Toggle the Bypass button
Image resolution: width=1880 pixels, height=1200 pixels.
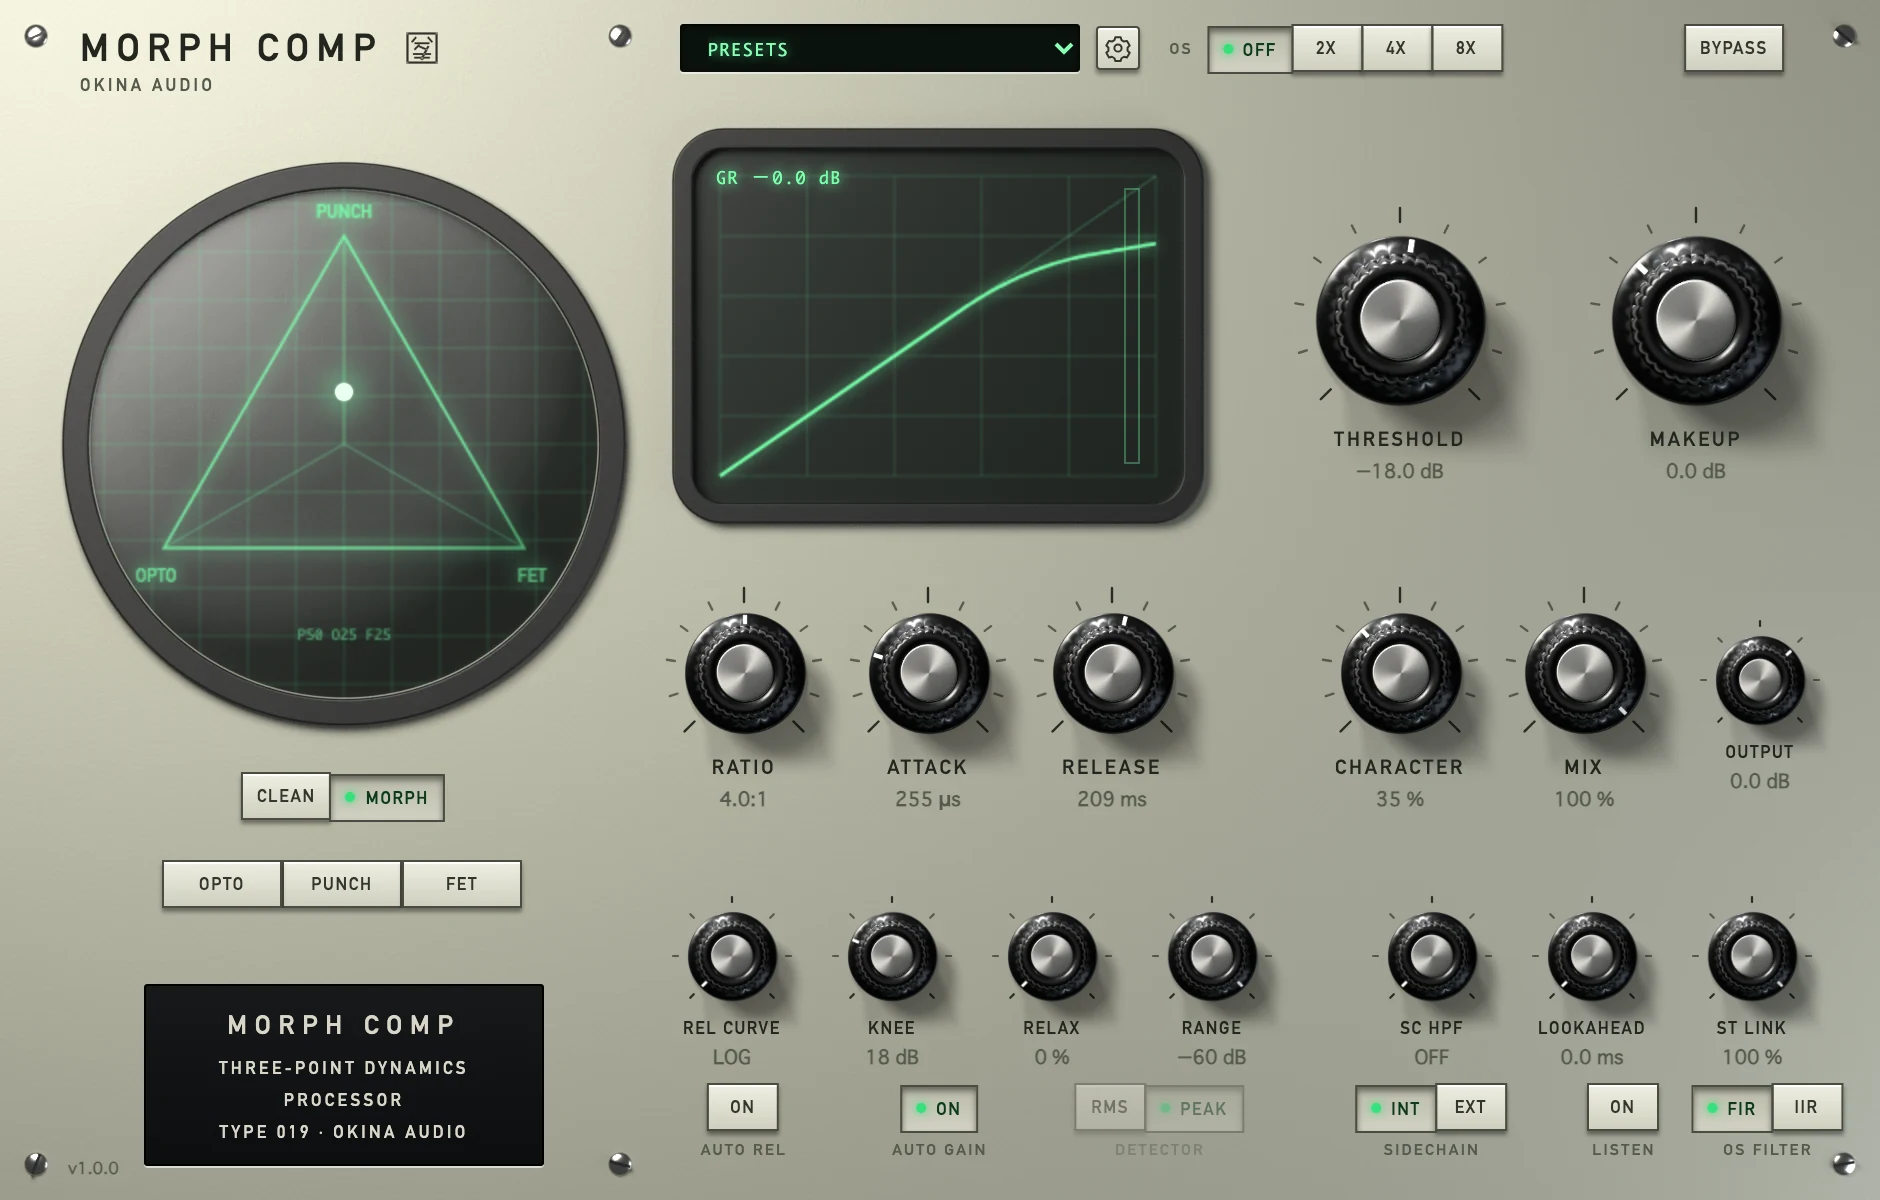[1733, 48]
